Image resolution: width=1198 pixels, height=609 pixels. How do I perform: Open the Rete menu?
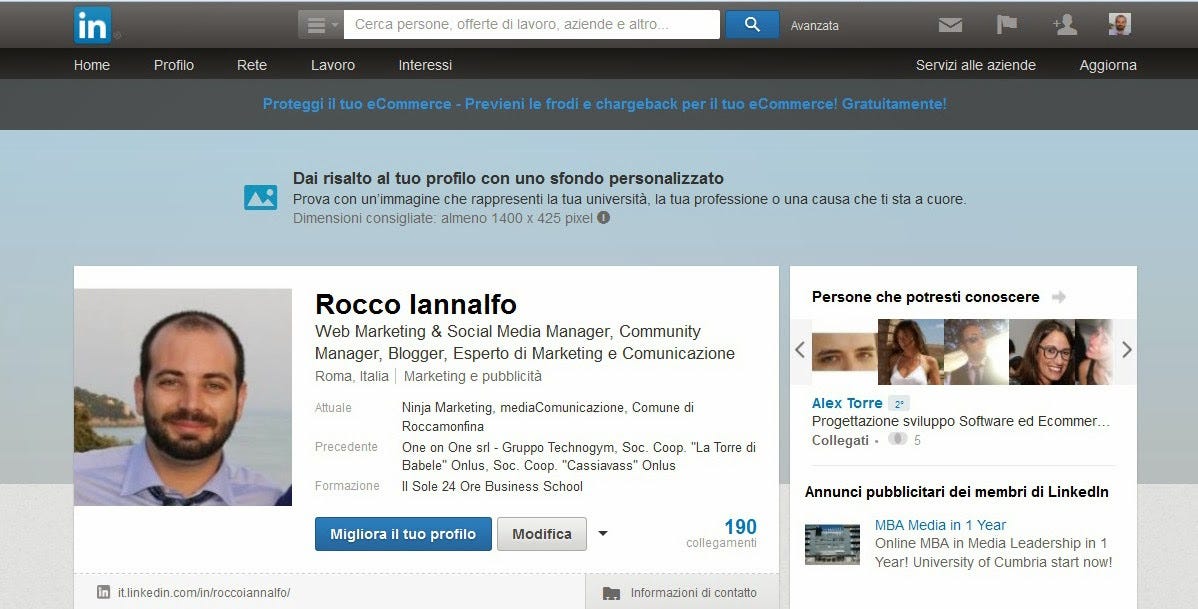pyautogui.click(x=252, y=65)
